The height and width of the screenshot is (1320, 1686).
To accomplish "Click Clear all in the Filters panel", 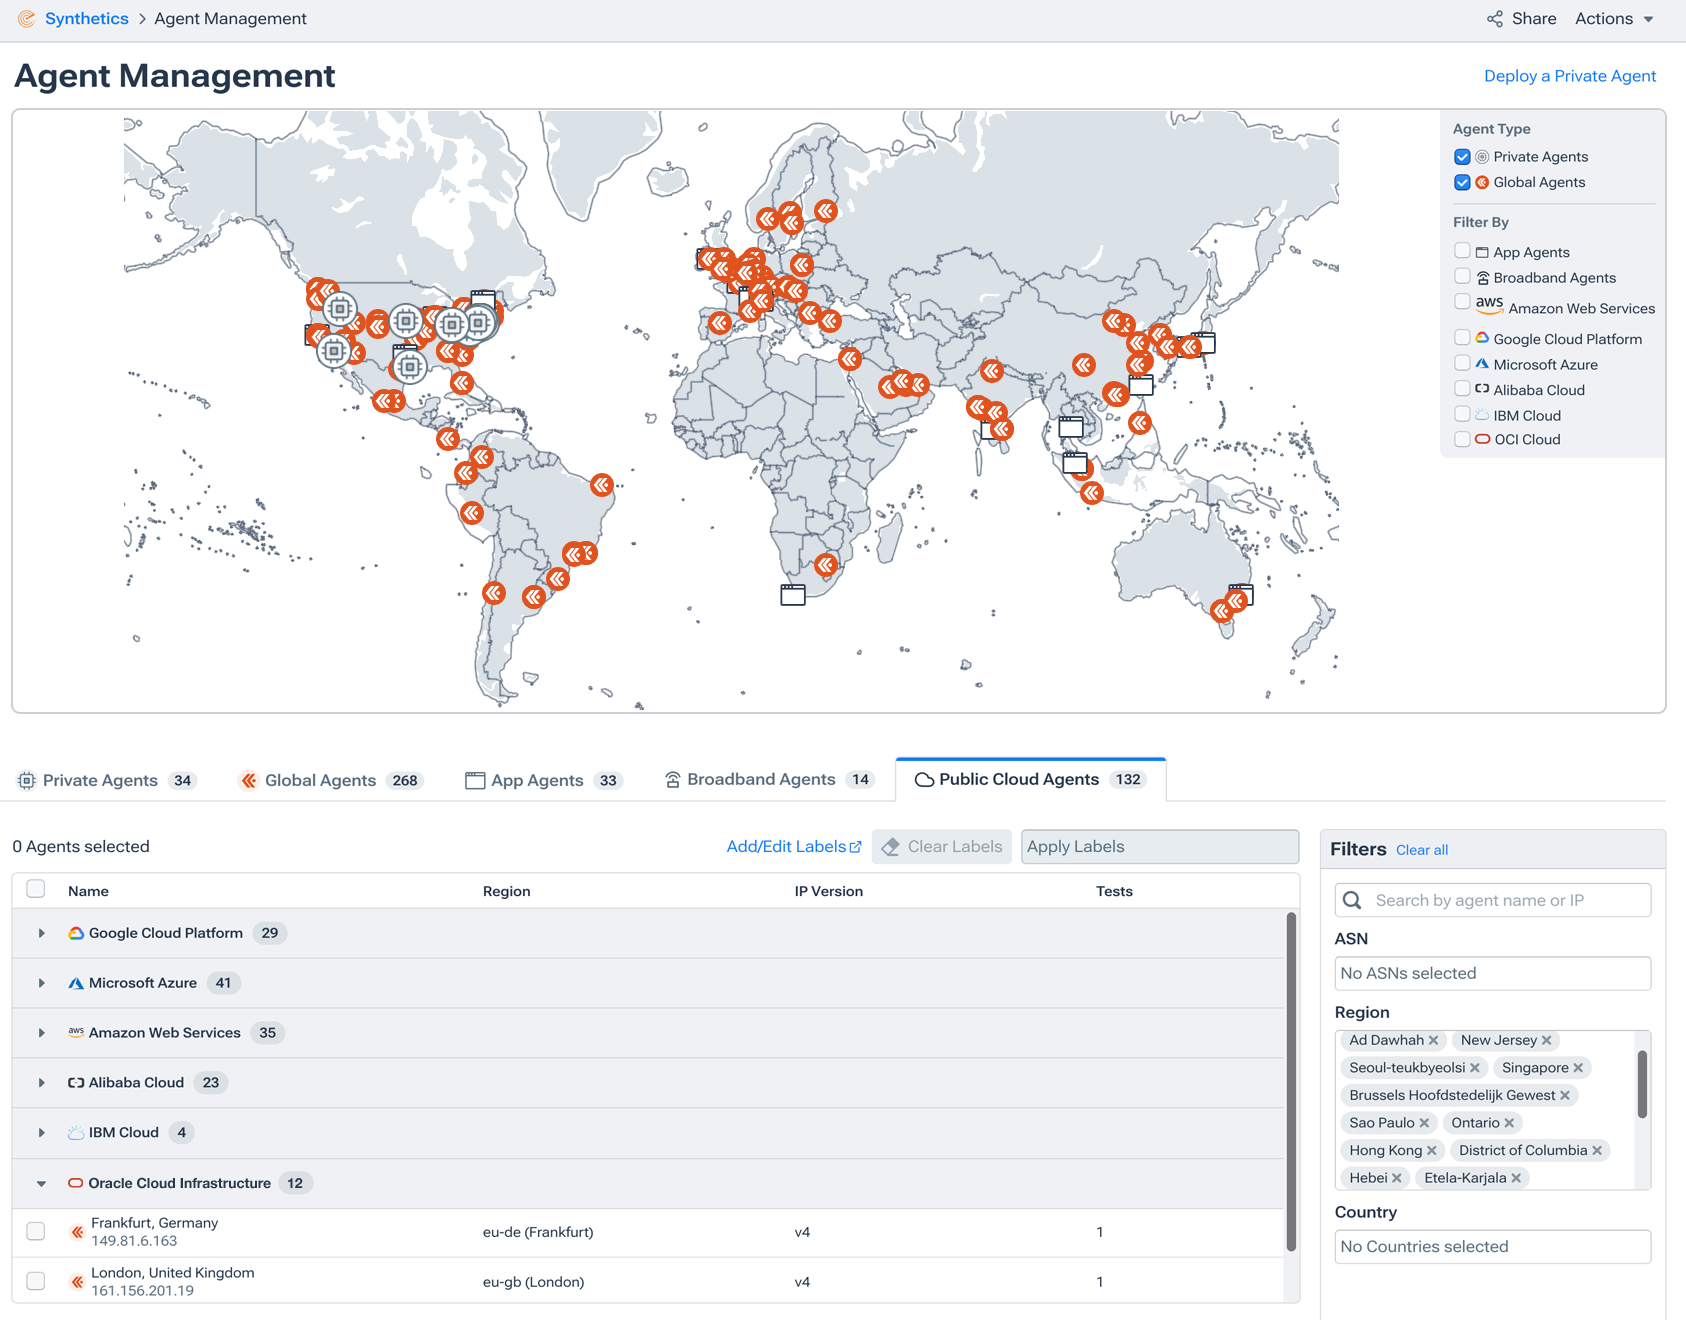I will pyautogui.click(x=1421, y=849).
